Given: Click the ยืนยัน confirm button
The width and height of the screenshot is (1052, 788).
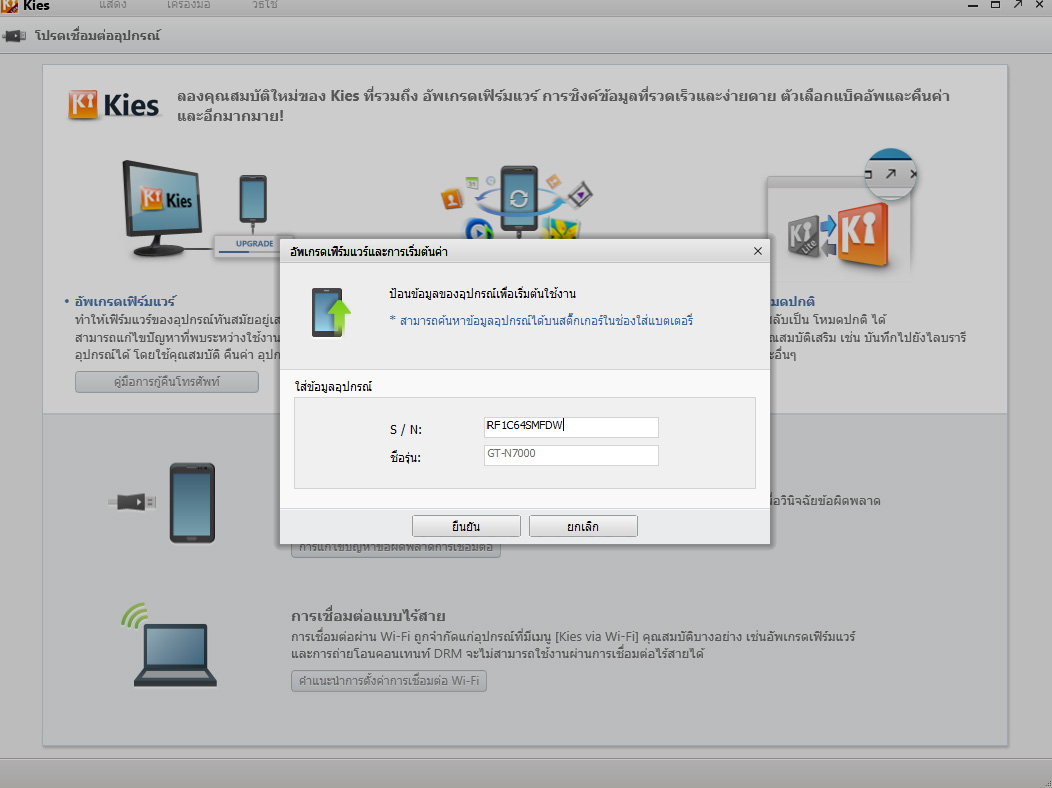Looking at the screenshot, I should 466,526.
